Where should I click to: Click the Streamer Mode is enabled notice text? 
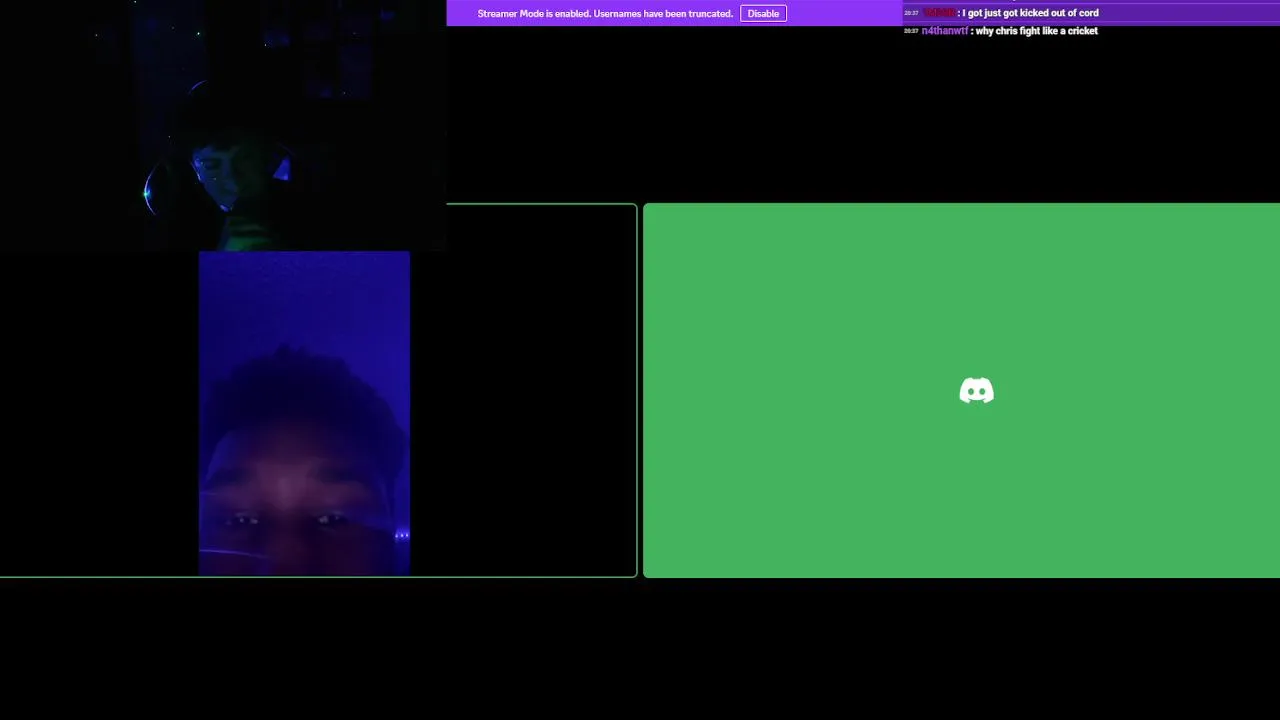(x=605, y=14)
